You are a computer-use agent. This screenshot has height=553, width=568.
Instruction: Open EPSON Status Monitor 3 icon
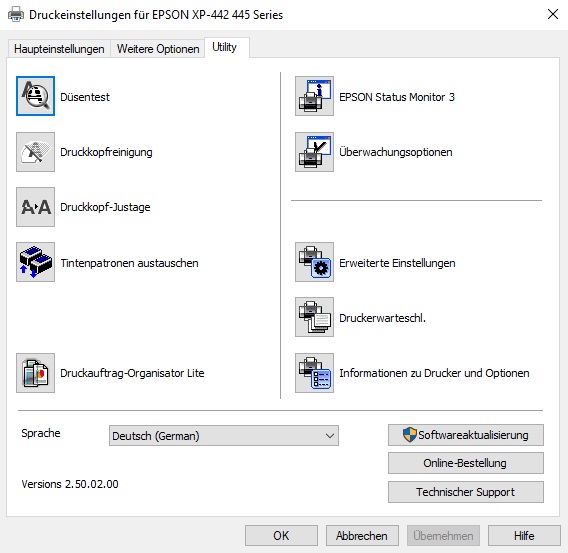coord(314,96)
